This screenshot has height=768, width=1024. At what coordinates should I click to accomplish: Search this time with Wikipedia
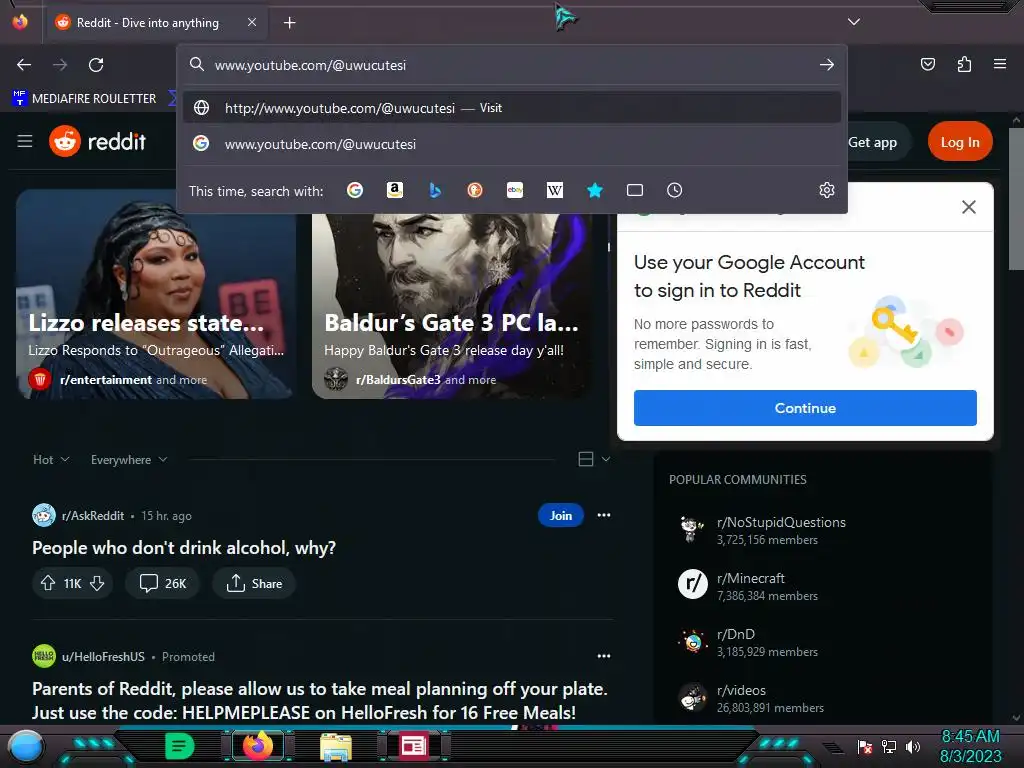tap(554, 190)
